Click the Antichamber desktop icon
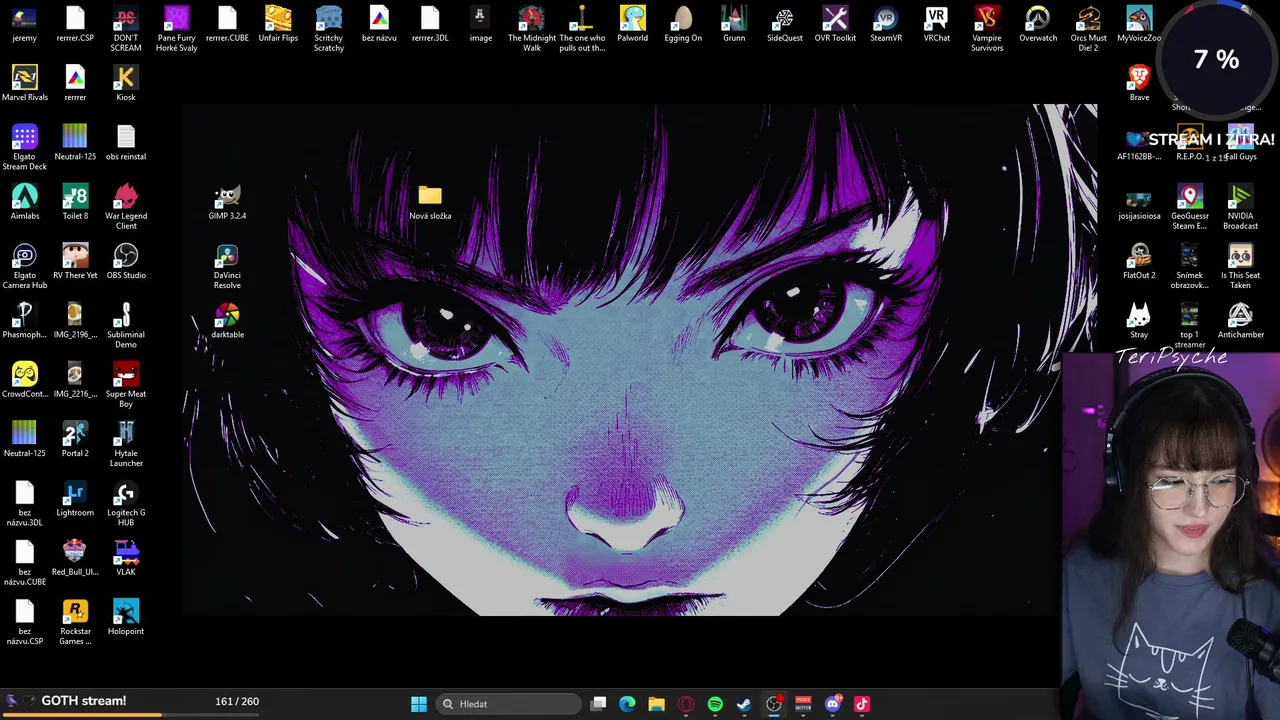This screenshot has height=720, width=1280. pyautogui.click(x=1240, y=320)
